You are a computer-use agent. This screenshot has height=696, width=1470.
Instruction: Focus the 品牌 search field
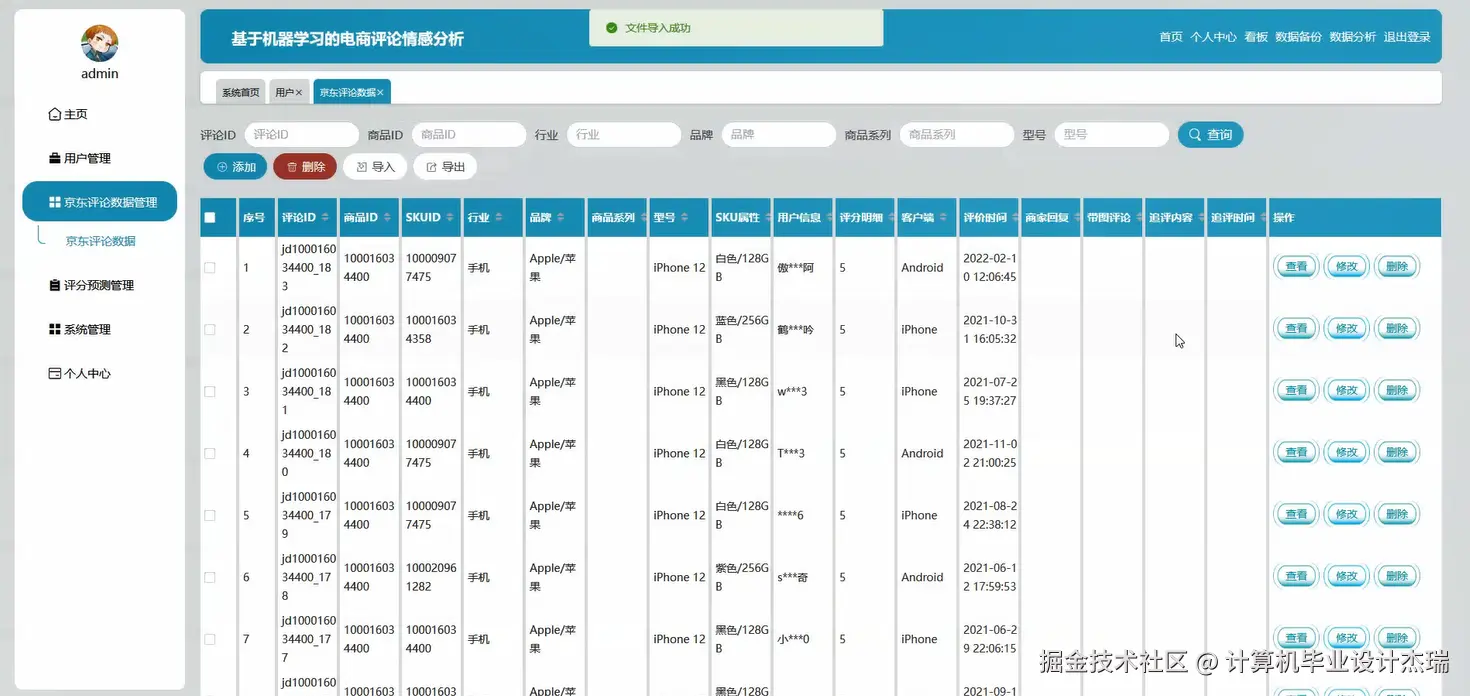pyautogui.click(x=778, y=135)
